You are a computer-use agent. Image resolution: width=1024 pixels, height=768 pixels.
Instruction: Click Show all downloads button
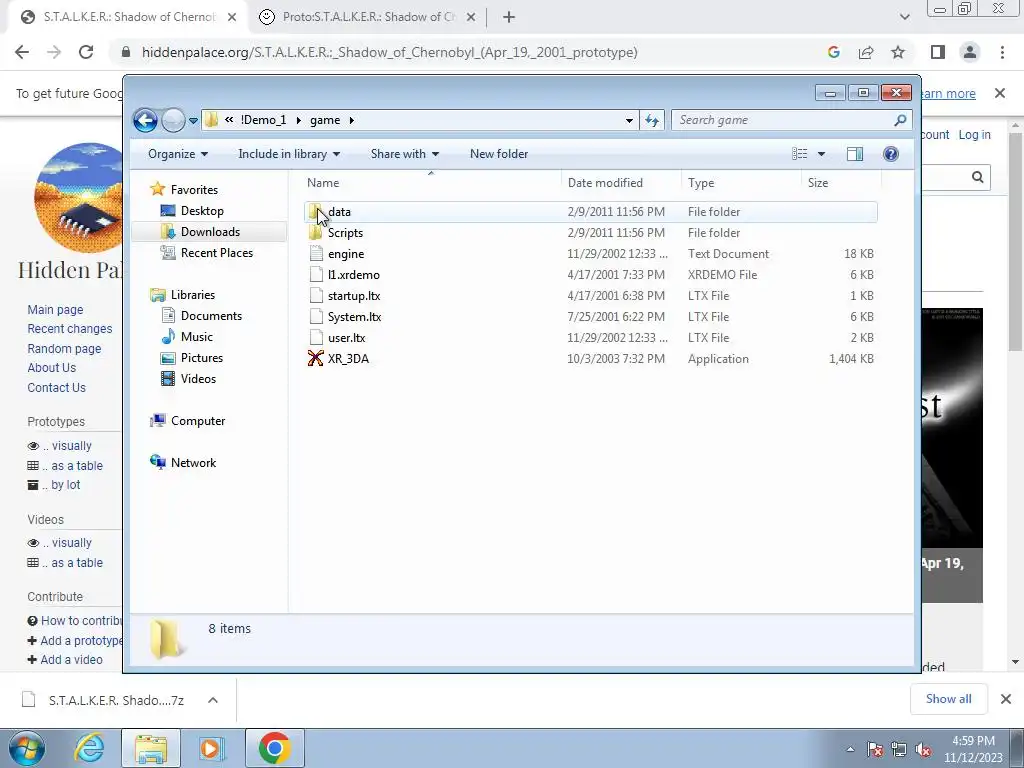[948, 699]
